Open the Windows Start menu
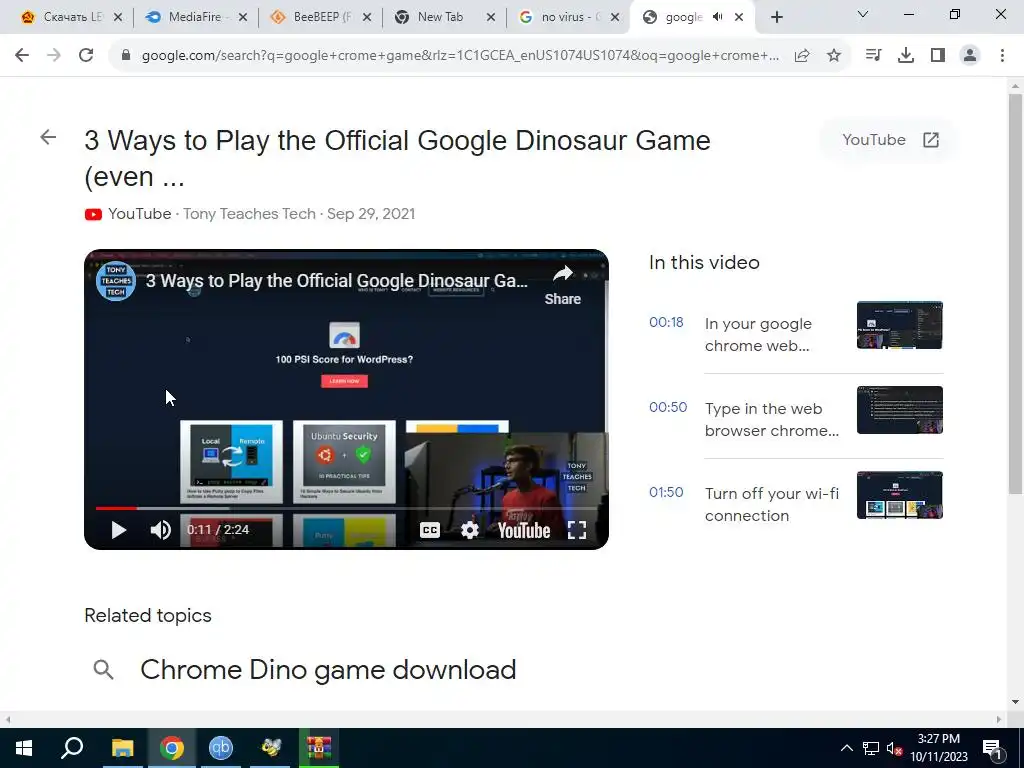Viewport: 1024px width, 768px height. 24,748
